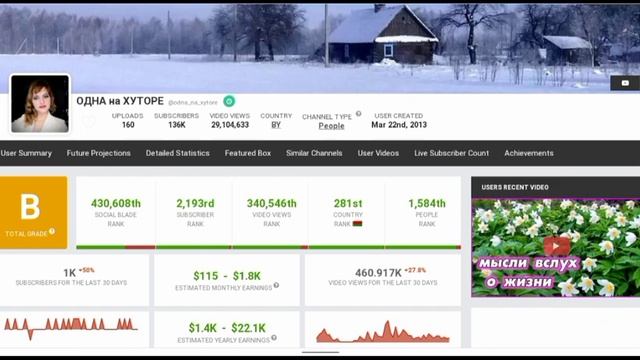Open the Similar Channels tab
Screen dimensions: 640x360
314,153
